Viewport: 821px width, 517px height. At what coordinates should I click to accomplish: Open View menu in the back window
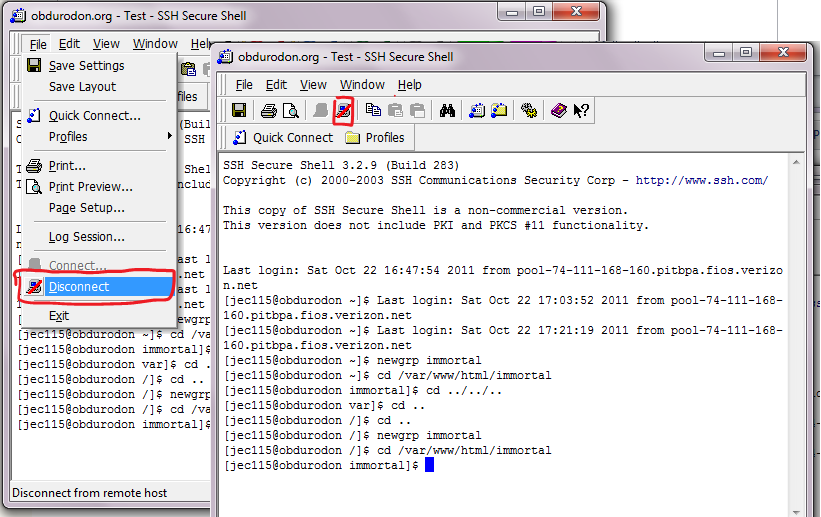coord(106,44)
